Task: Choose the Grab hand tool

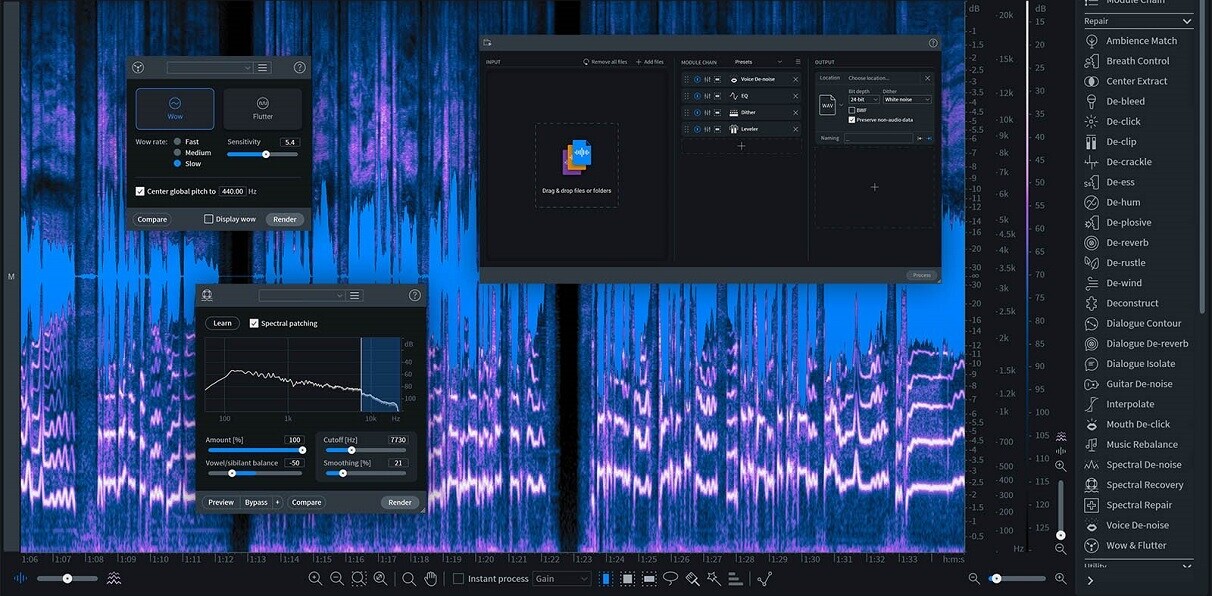Action: pos(431,579)
